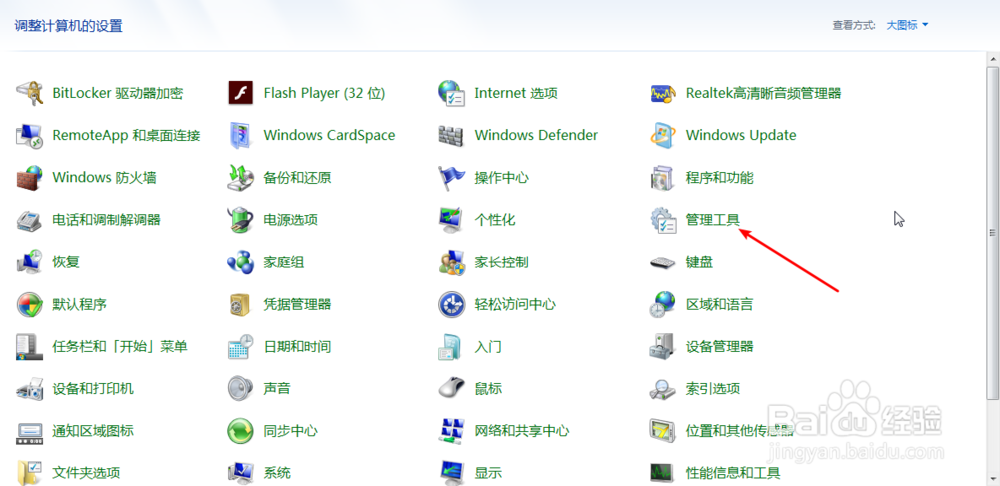Click the 系统 computer icon

[x=240, y=473]
